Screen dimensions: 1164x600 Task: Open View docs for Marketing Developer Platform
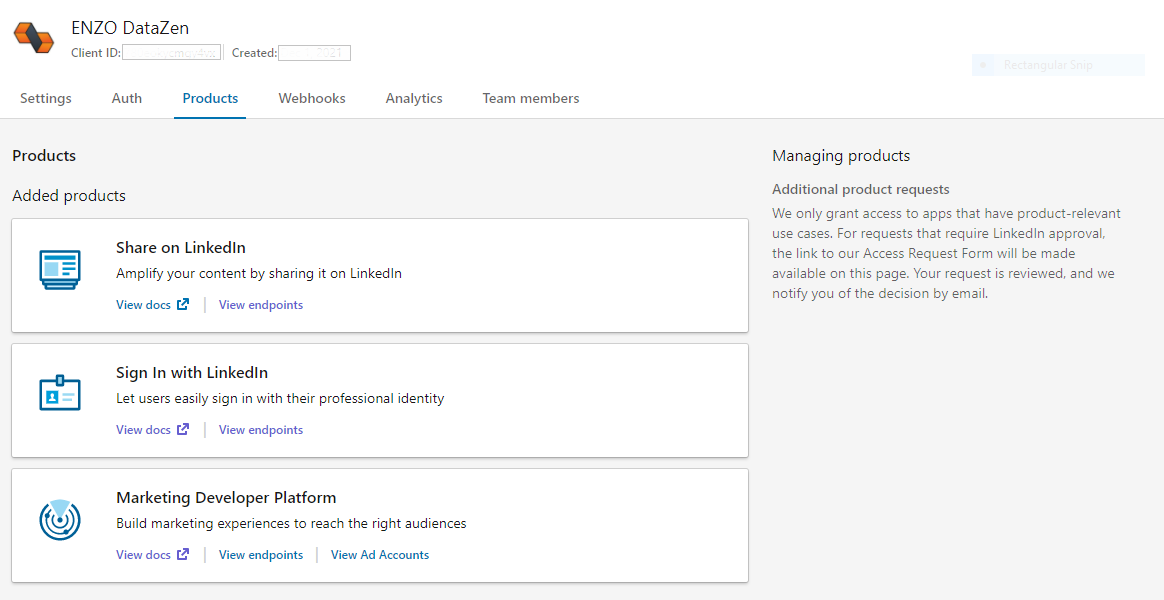click(x=143, y=555)
